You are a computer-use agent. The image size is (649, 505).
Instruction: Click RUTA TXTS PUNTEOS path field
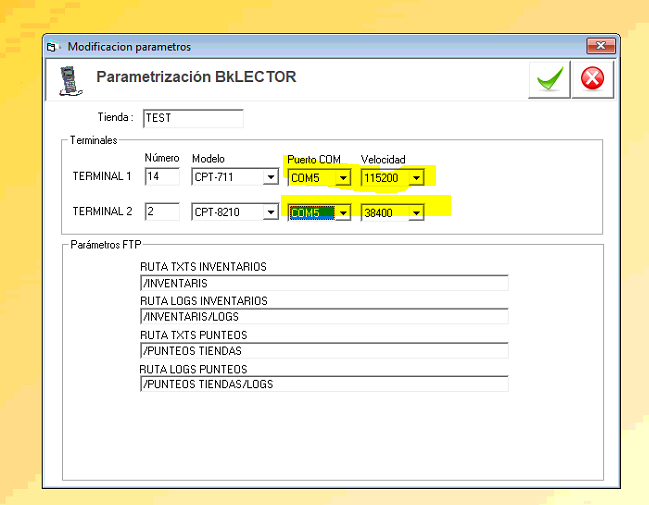324,351
